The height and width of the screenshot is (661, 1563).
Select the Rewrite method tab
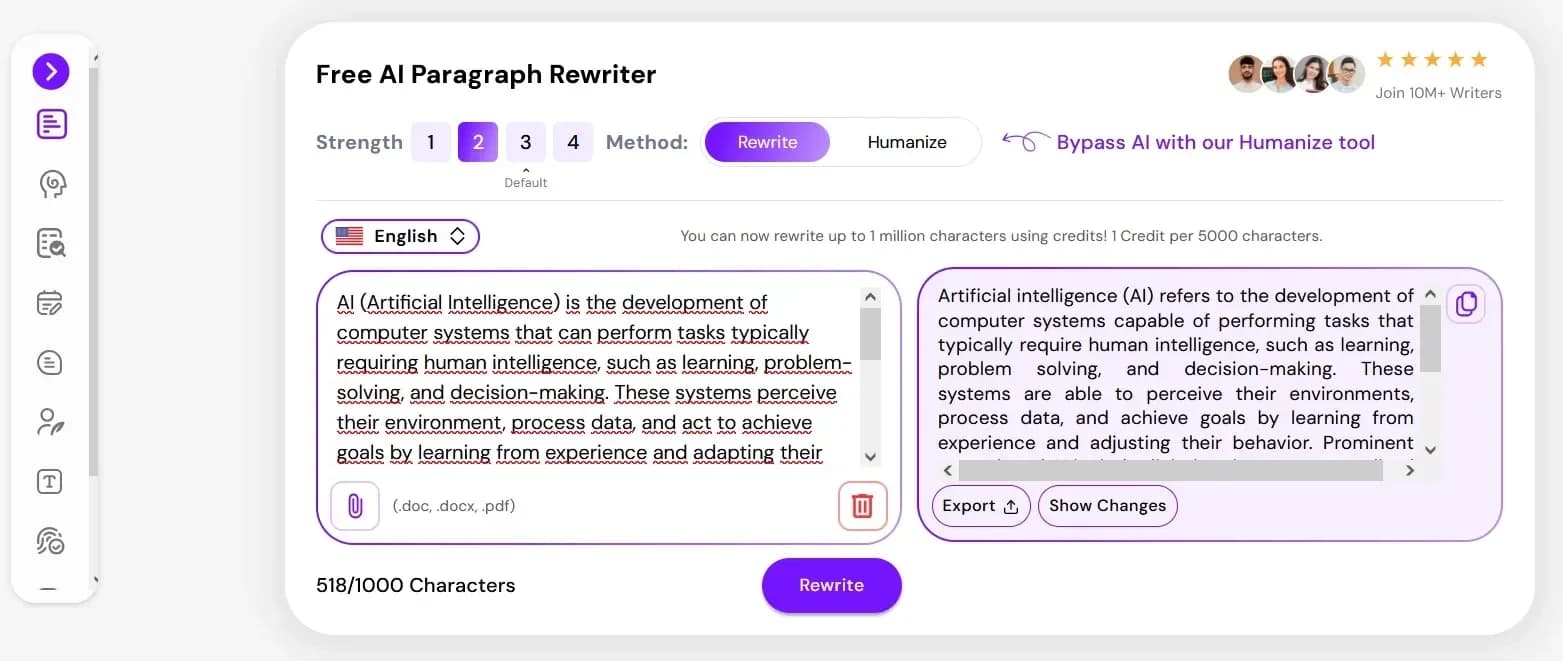point(767,142)
